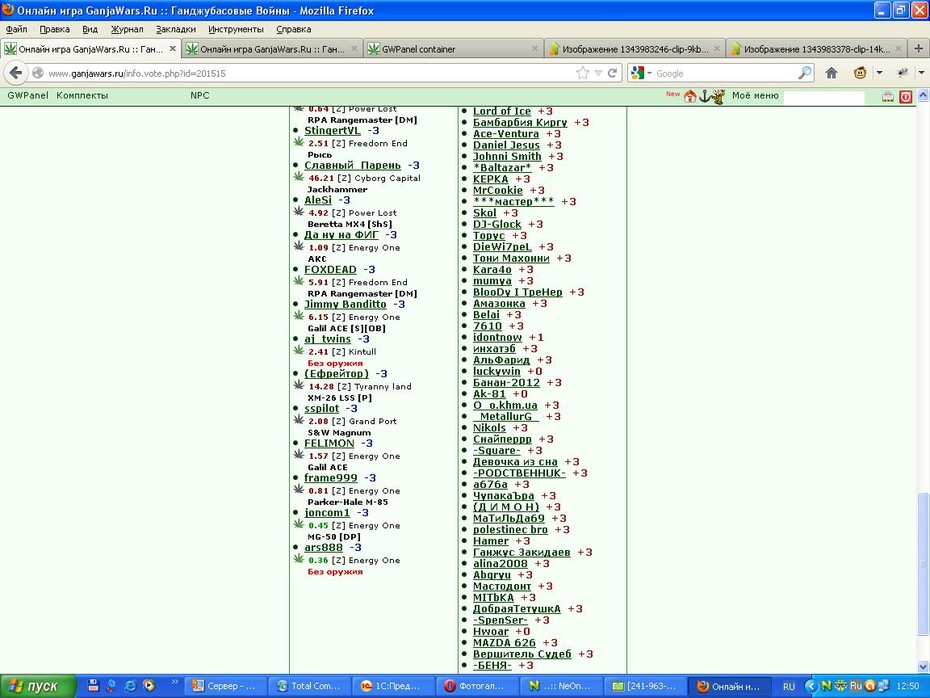The height and width of the screenshot is (698, 930).
Task: Open player profile idontnow
Action: (497, 337)
